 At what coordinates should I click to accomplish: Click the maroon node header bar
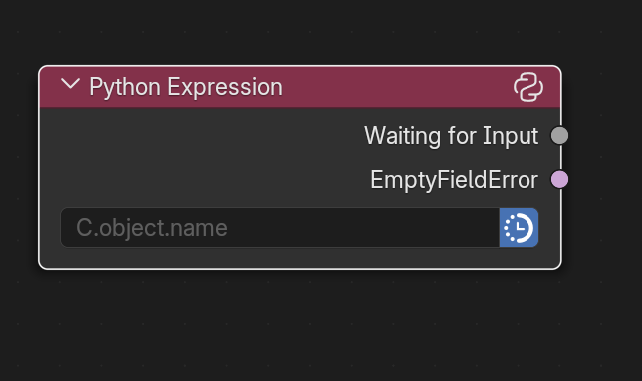pyautogui.click(x=300, y=87)
